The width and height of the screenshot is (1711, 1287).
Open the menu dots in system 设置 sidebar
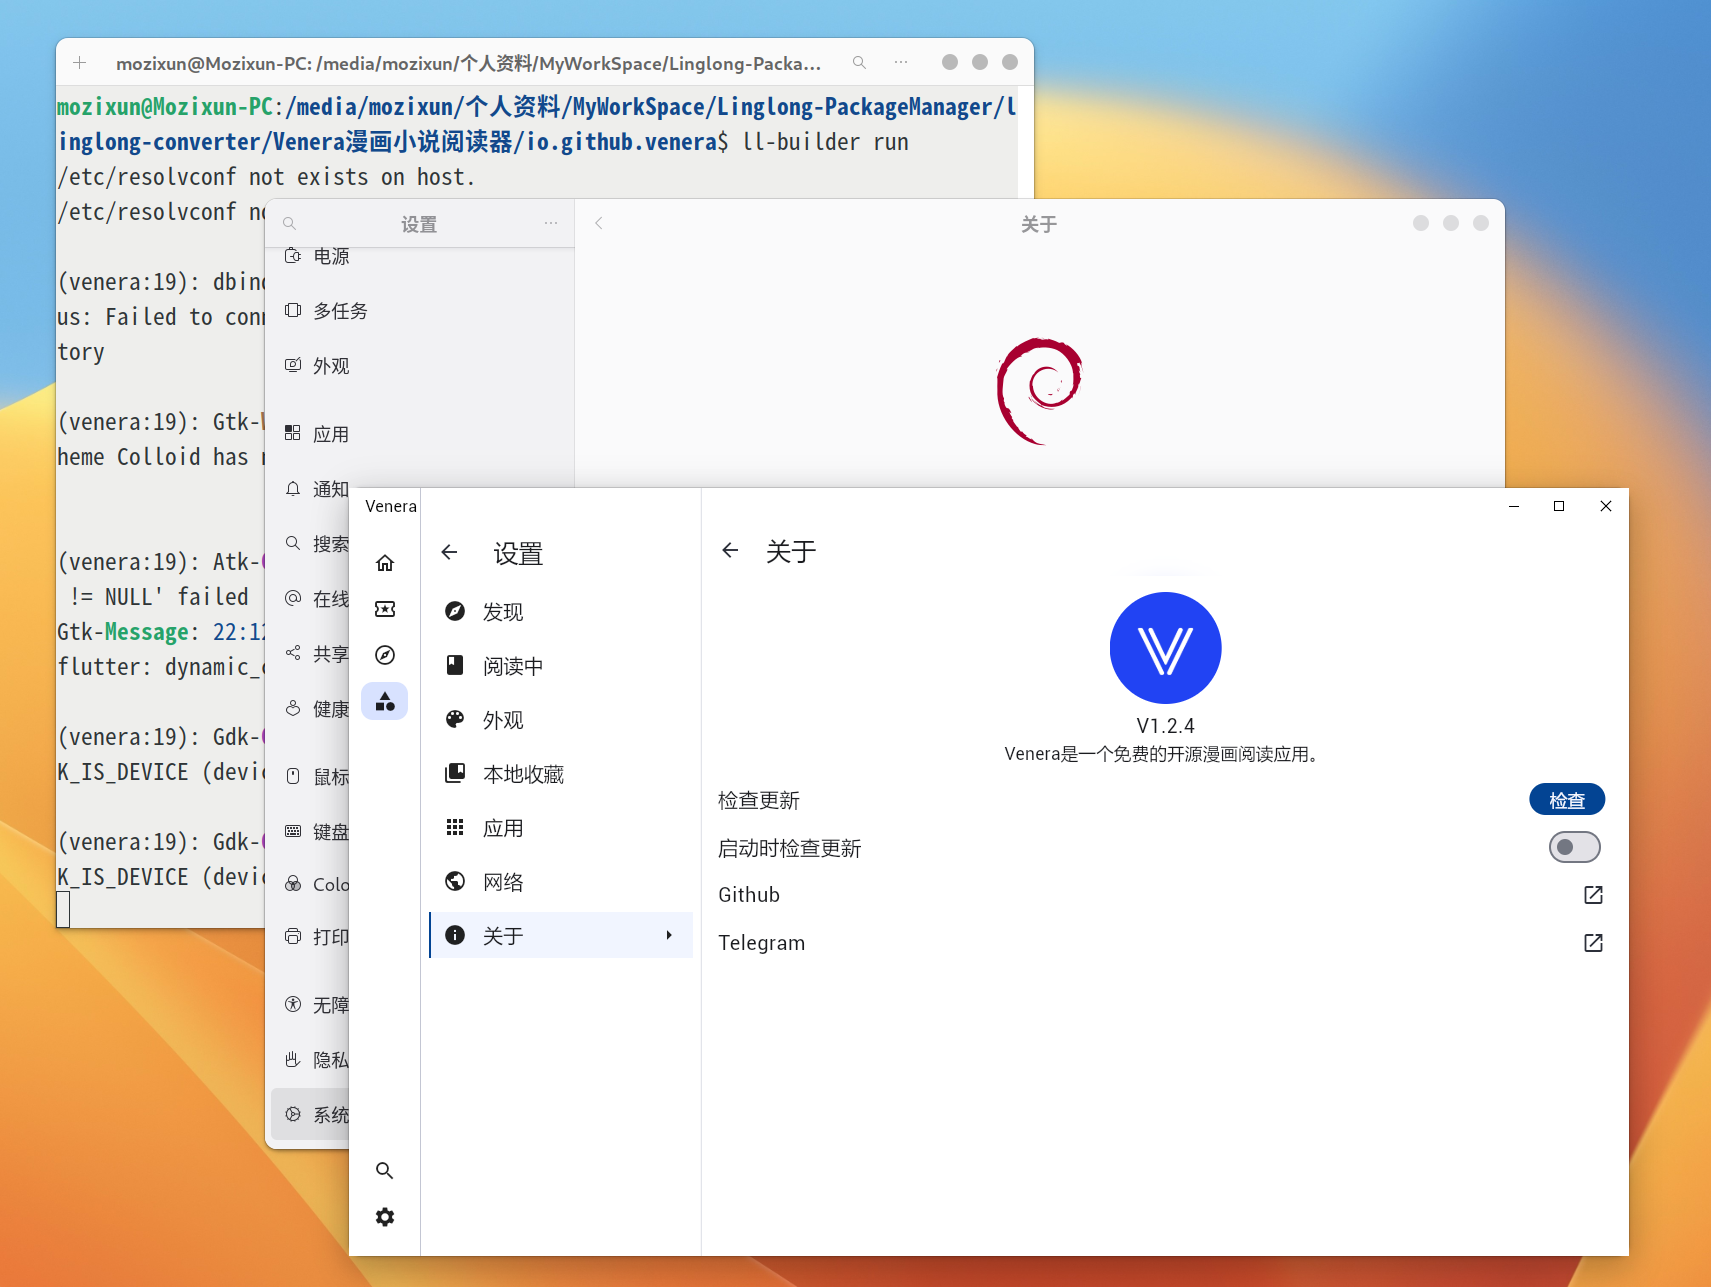point(551,223)
